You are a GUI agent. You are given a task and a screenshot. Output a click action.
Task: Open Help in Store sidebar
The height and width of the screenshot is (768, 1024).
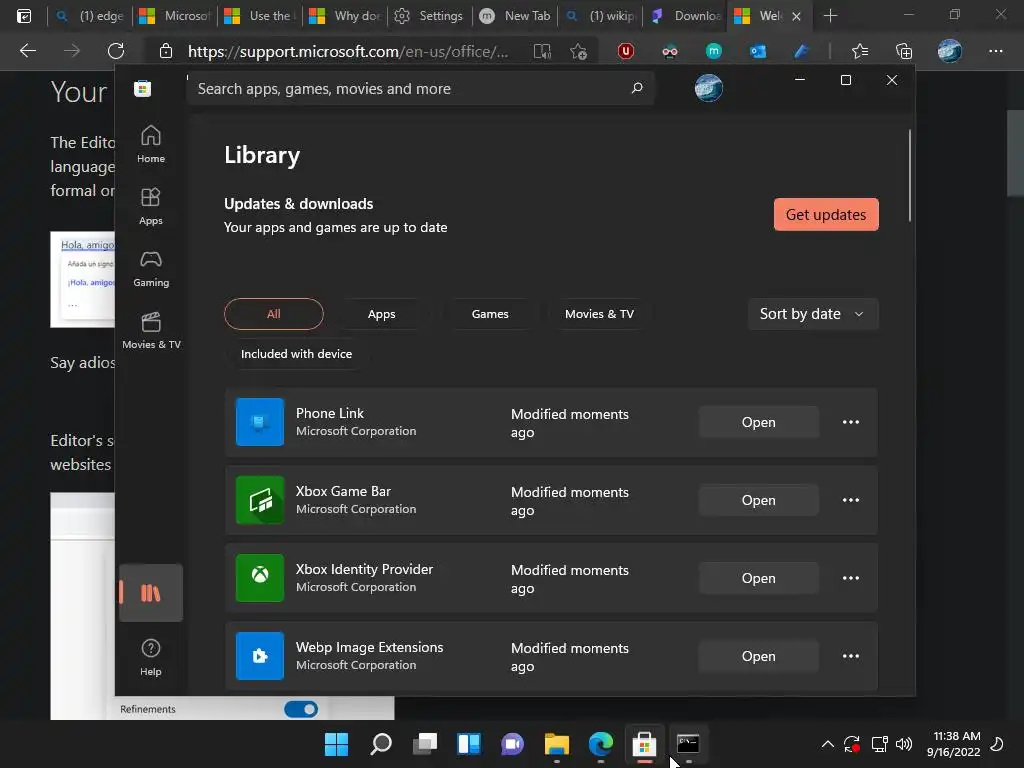tap(151, 657)
